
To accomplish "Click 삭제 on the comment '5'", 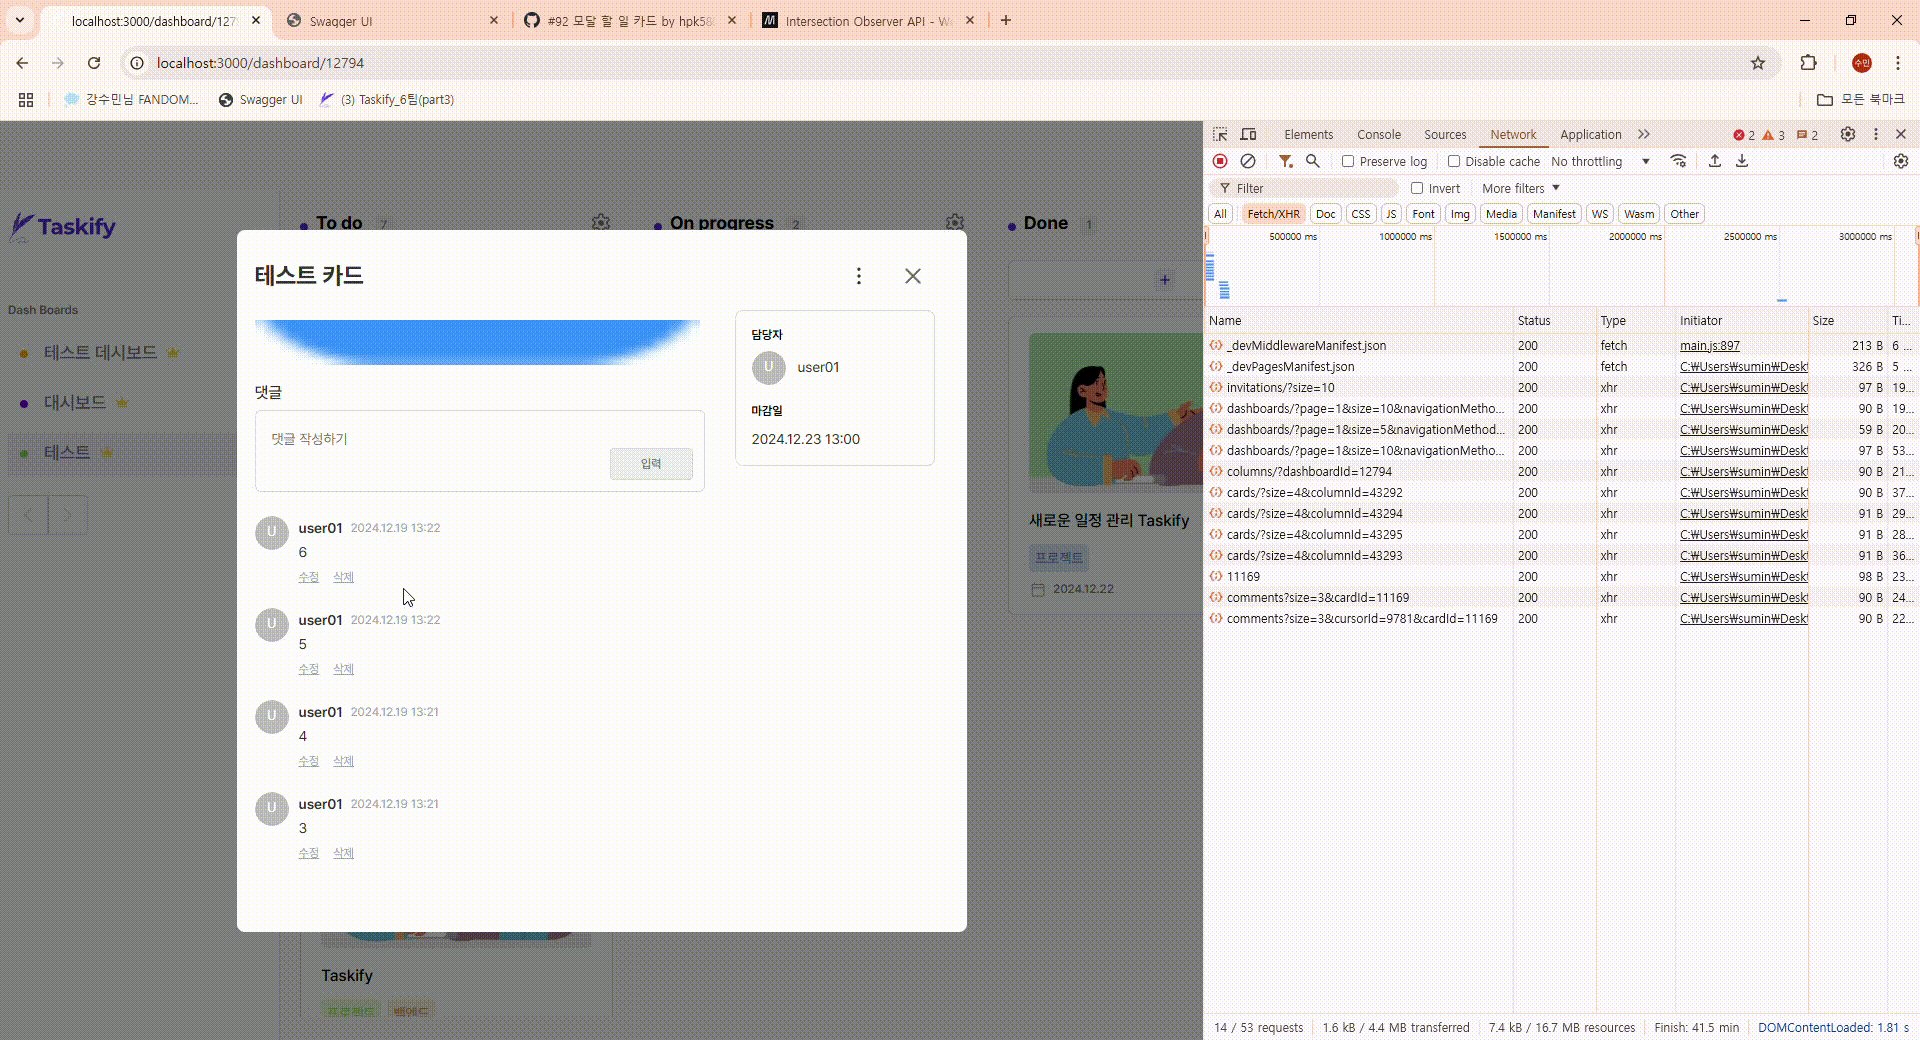I will point(343,669).
